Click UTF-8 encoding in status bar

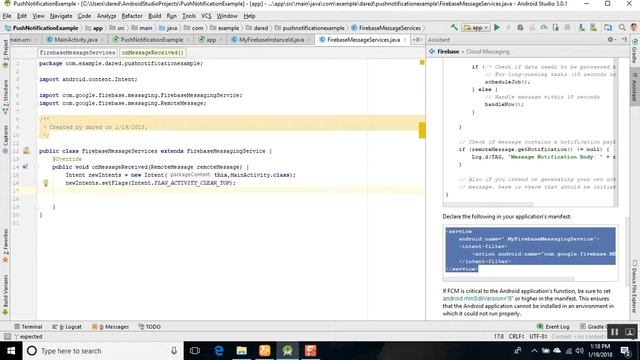pyautogui.click(x=538, y=336)
